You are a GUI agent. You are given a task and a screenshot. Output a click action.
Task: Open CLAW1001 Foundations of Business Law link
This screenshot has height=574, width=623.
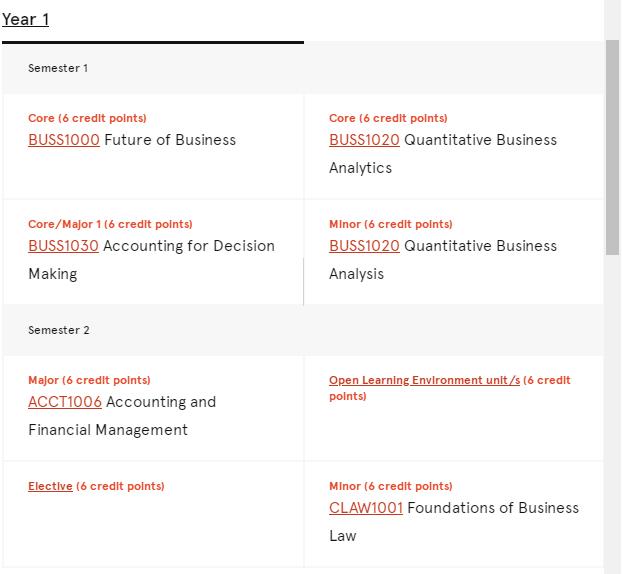click(x=366, y=508)
